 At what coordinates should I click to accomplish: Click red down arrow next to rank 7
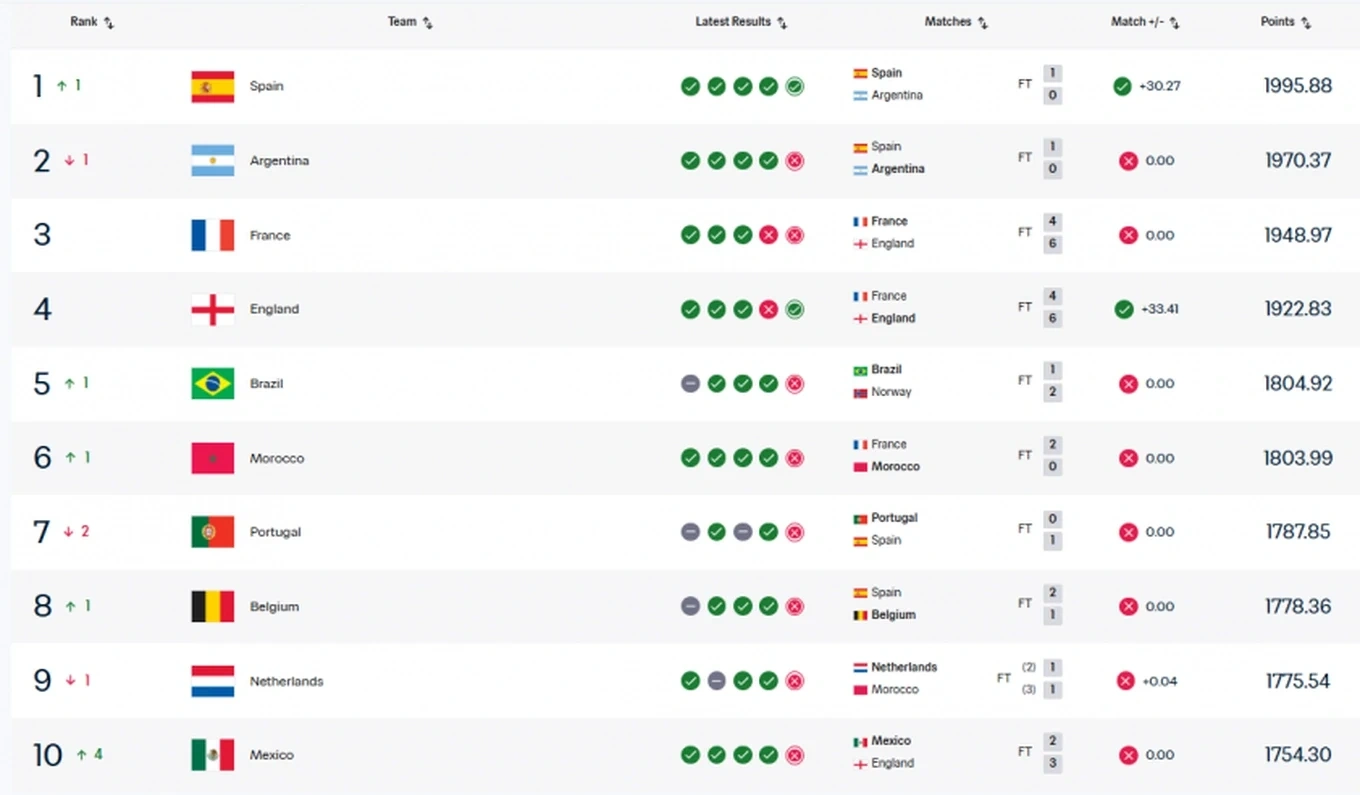[x=69, y=532]
